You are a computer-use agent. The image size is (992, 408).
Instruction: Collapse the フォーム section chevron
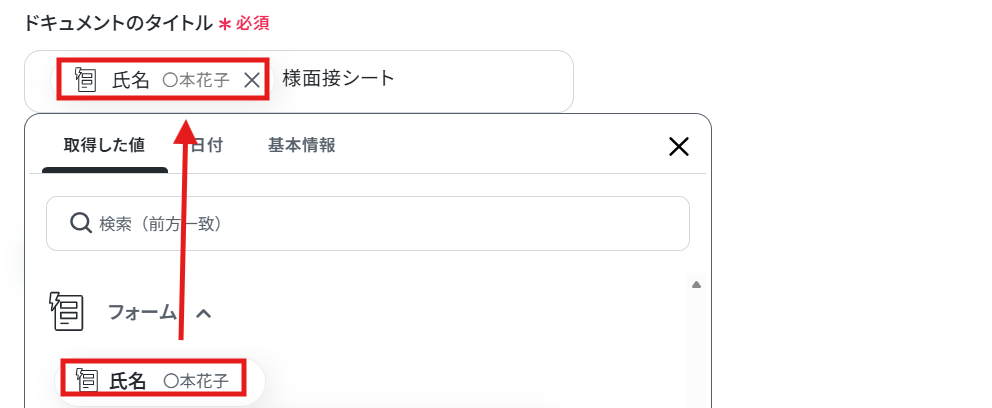(x=203, y=313)
